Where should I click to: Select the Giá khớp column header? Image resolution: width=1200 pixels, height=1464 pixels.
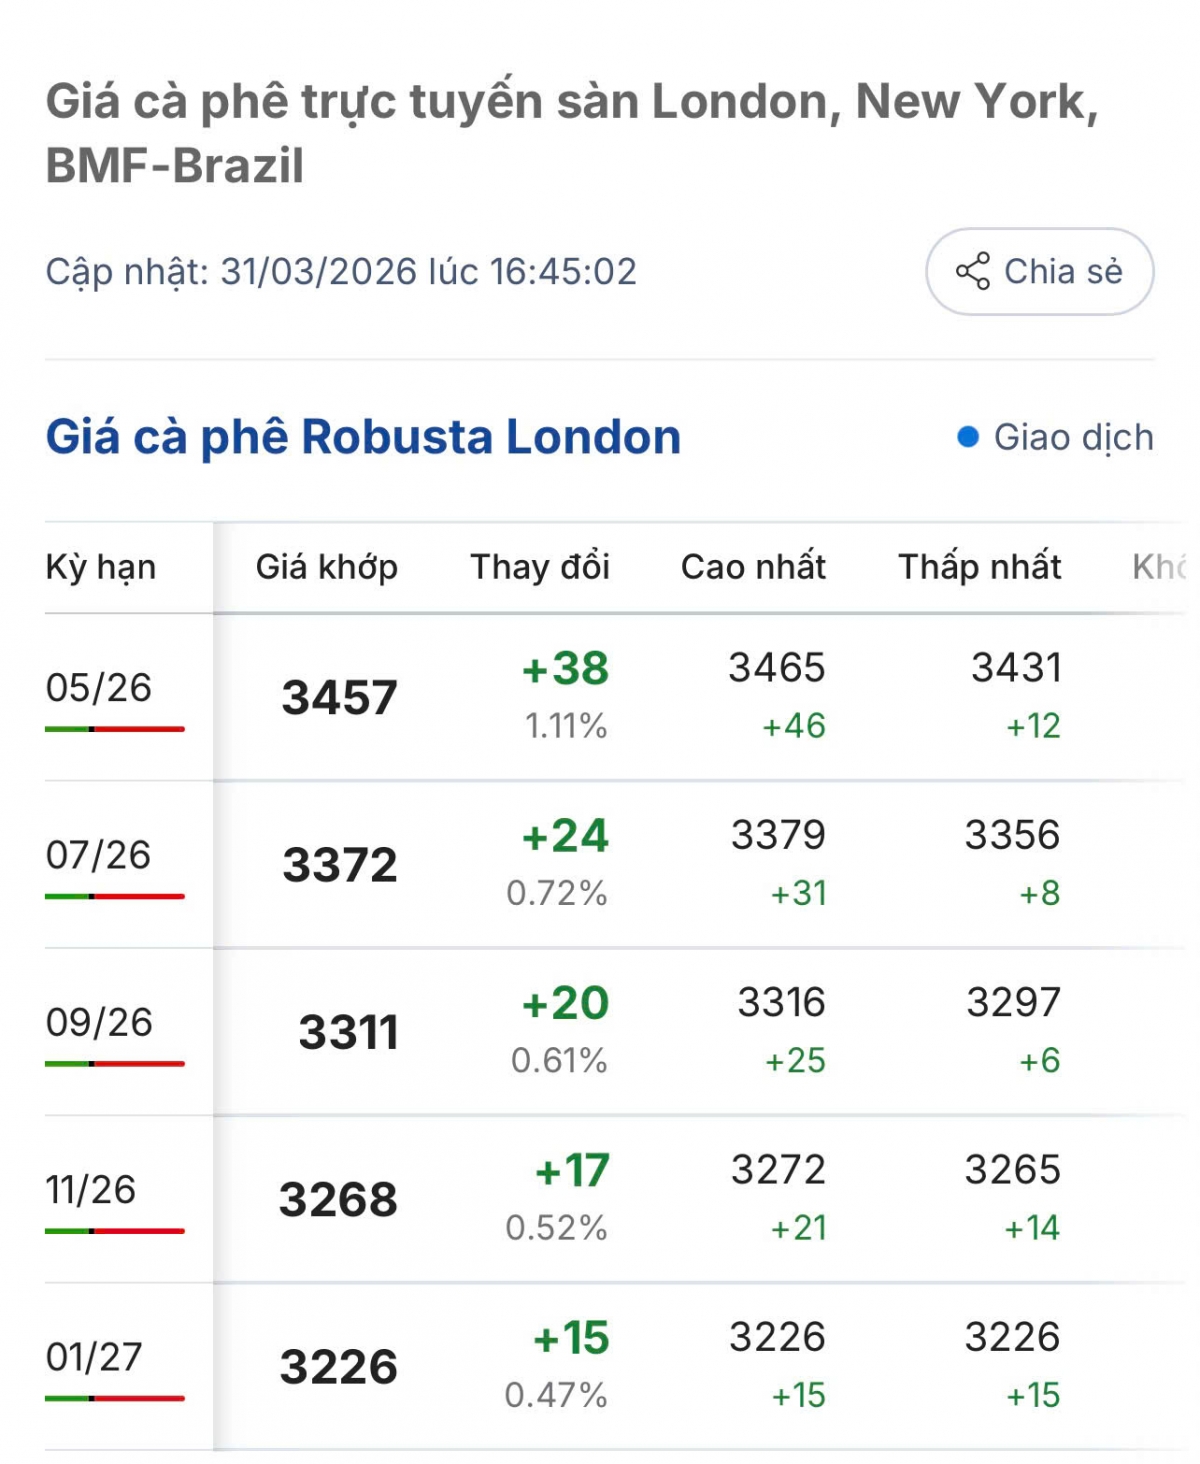click(326, 567)
